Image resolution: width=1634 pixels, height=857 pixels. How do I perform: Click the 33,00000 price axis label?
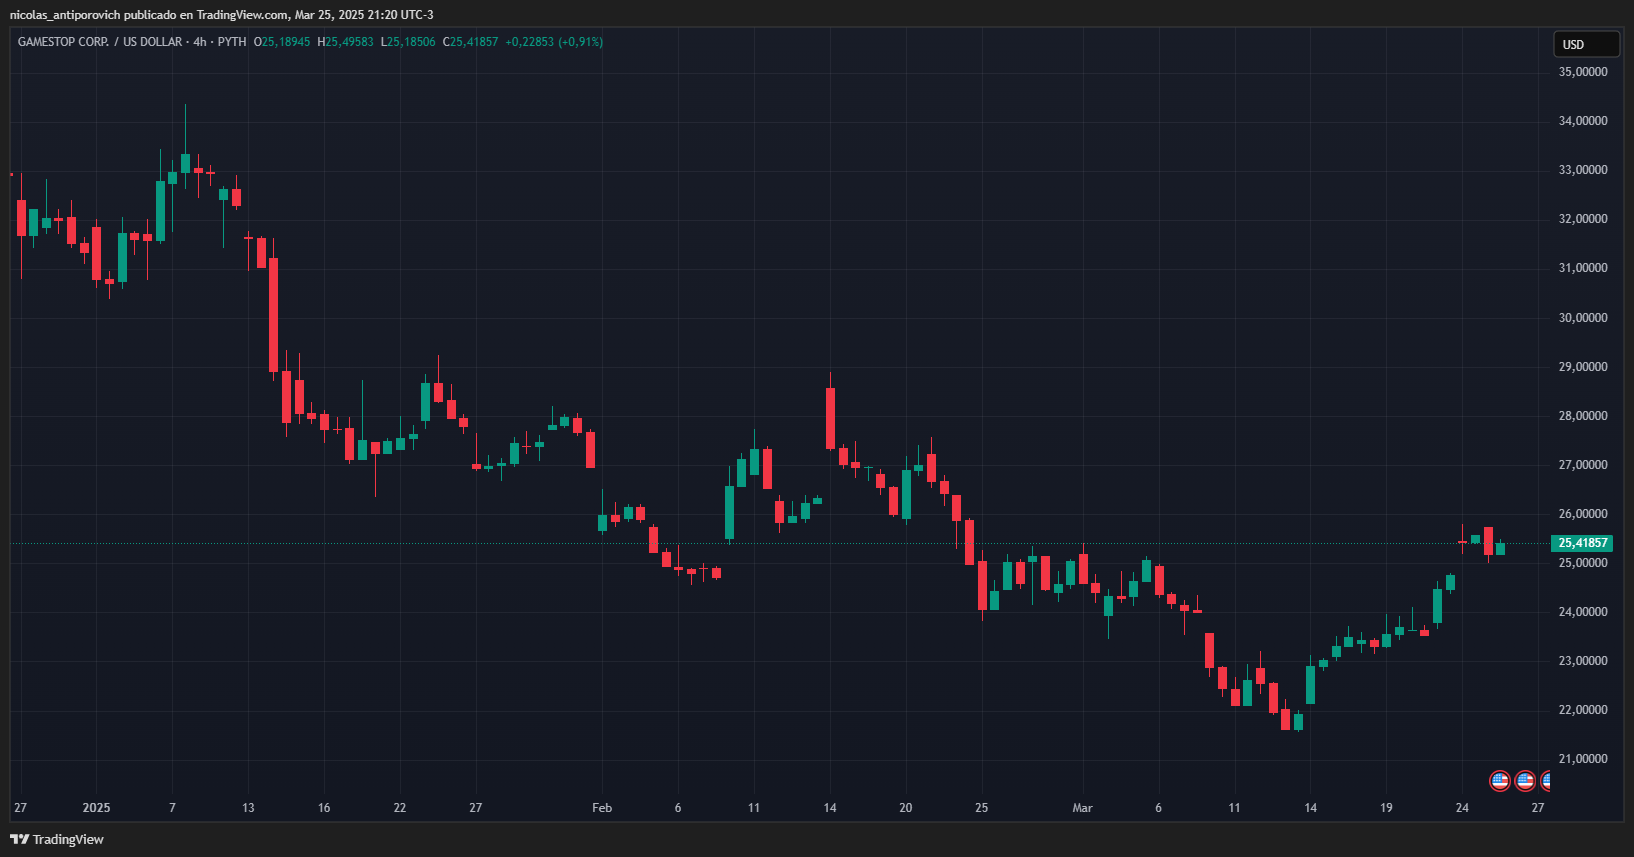coord(1583,170)
